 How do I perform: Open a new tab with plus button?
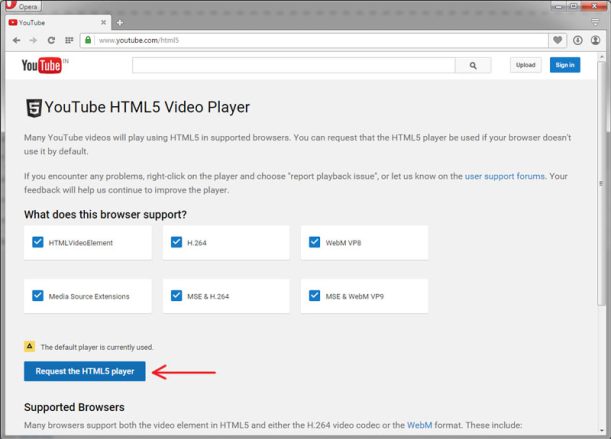click(x=120, y=23)
